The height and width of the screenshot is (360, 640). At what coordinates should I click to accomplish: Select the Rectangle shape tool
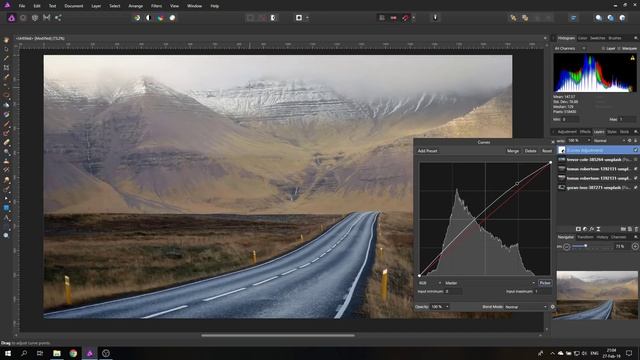pos(6,208)
